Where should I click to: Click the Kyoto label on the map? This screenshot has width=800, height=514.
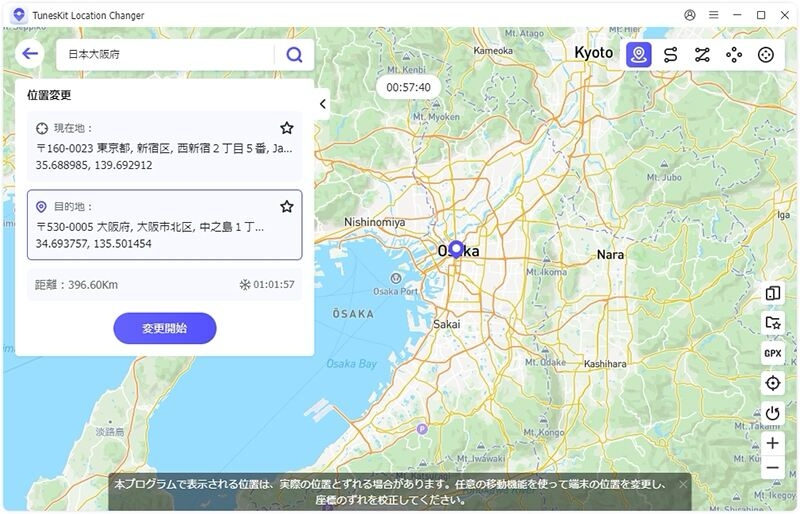tap(593, 53)
